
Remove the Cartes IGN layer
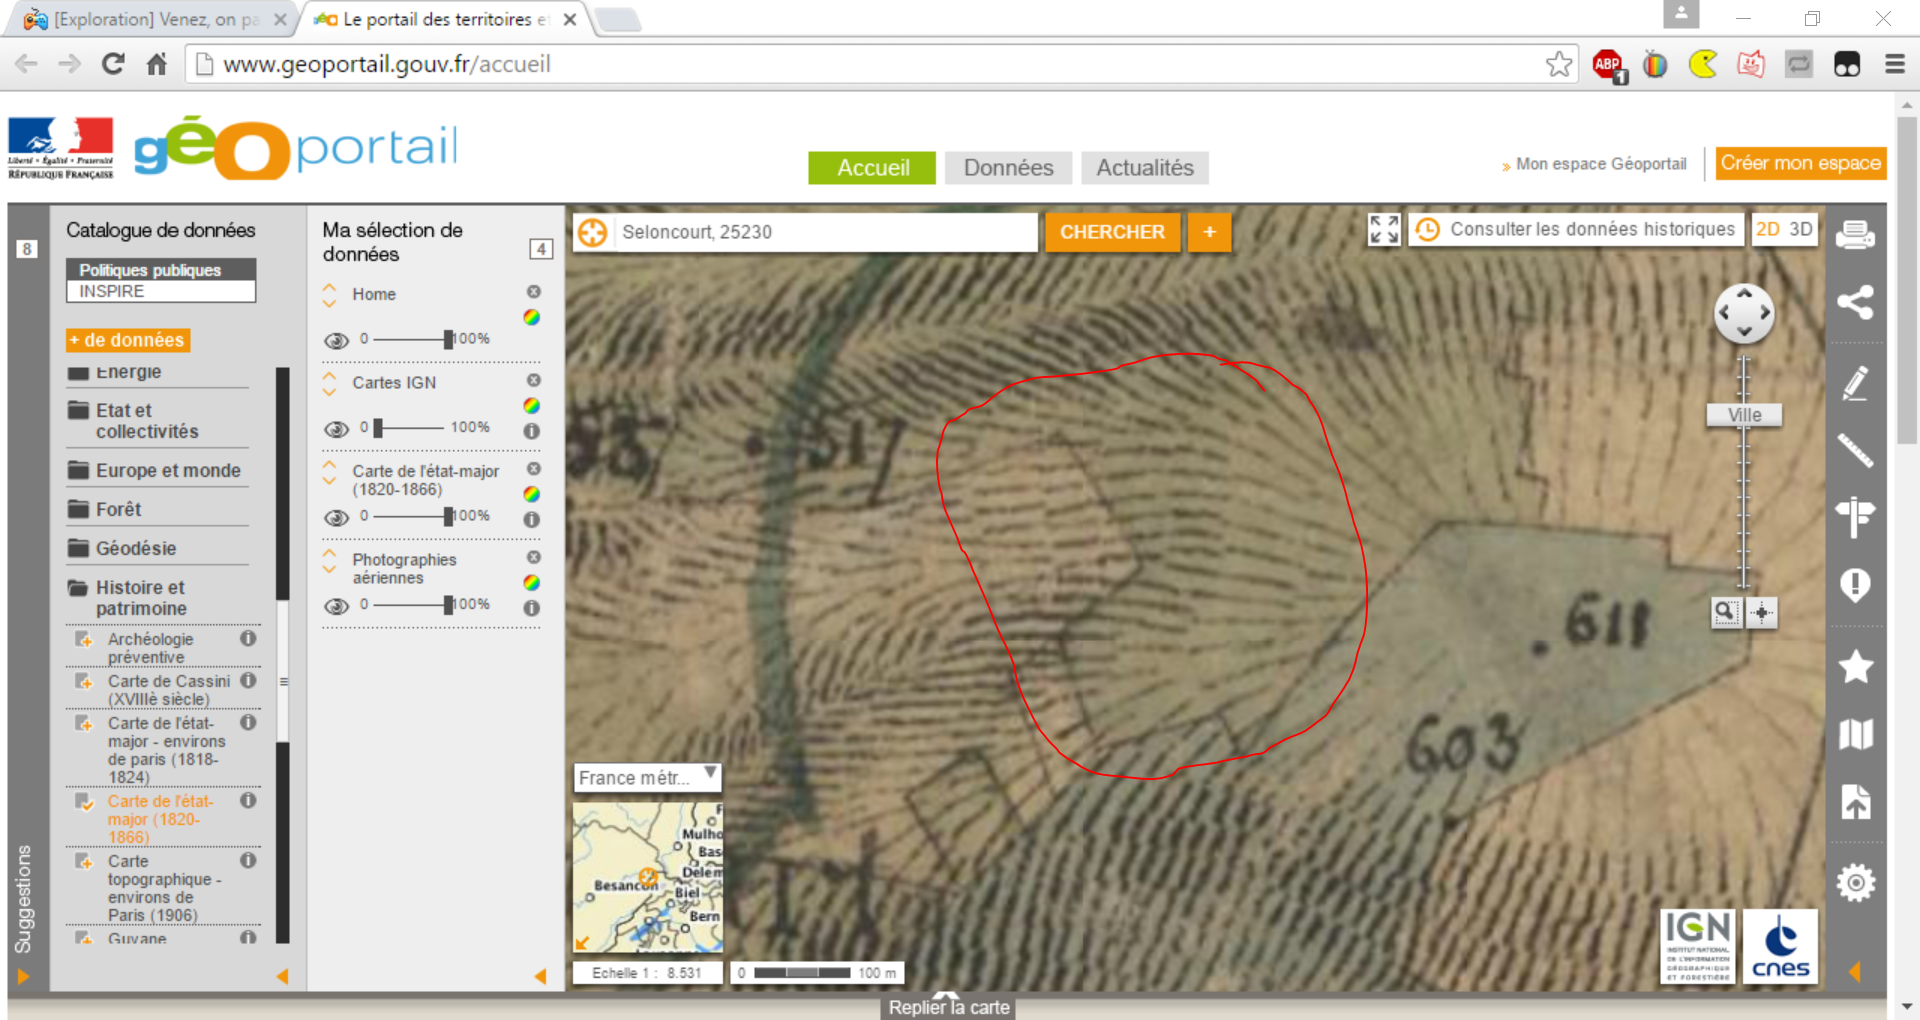(x=534, y=380)
